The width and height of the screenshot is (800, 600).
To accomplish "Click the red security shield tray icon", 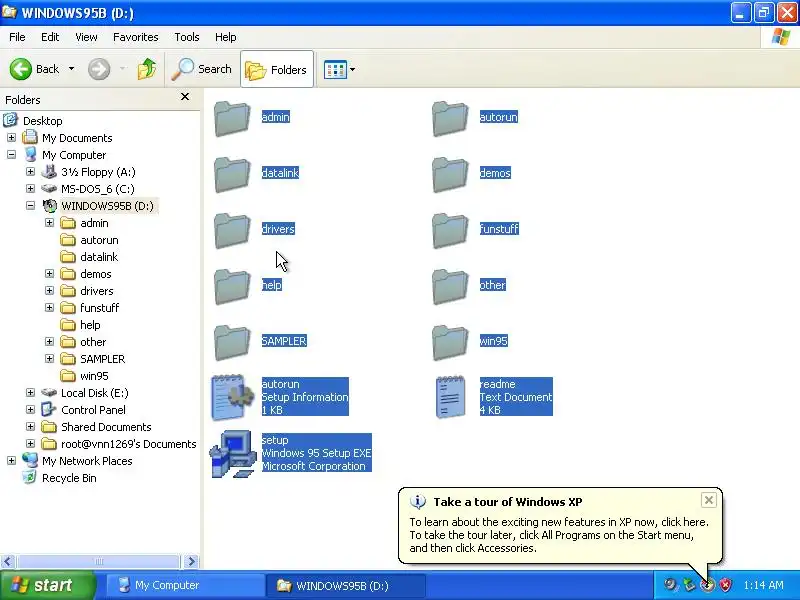I will pyautogui.click(x=726, y=585).
